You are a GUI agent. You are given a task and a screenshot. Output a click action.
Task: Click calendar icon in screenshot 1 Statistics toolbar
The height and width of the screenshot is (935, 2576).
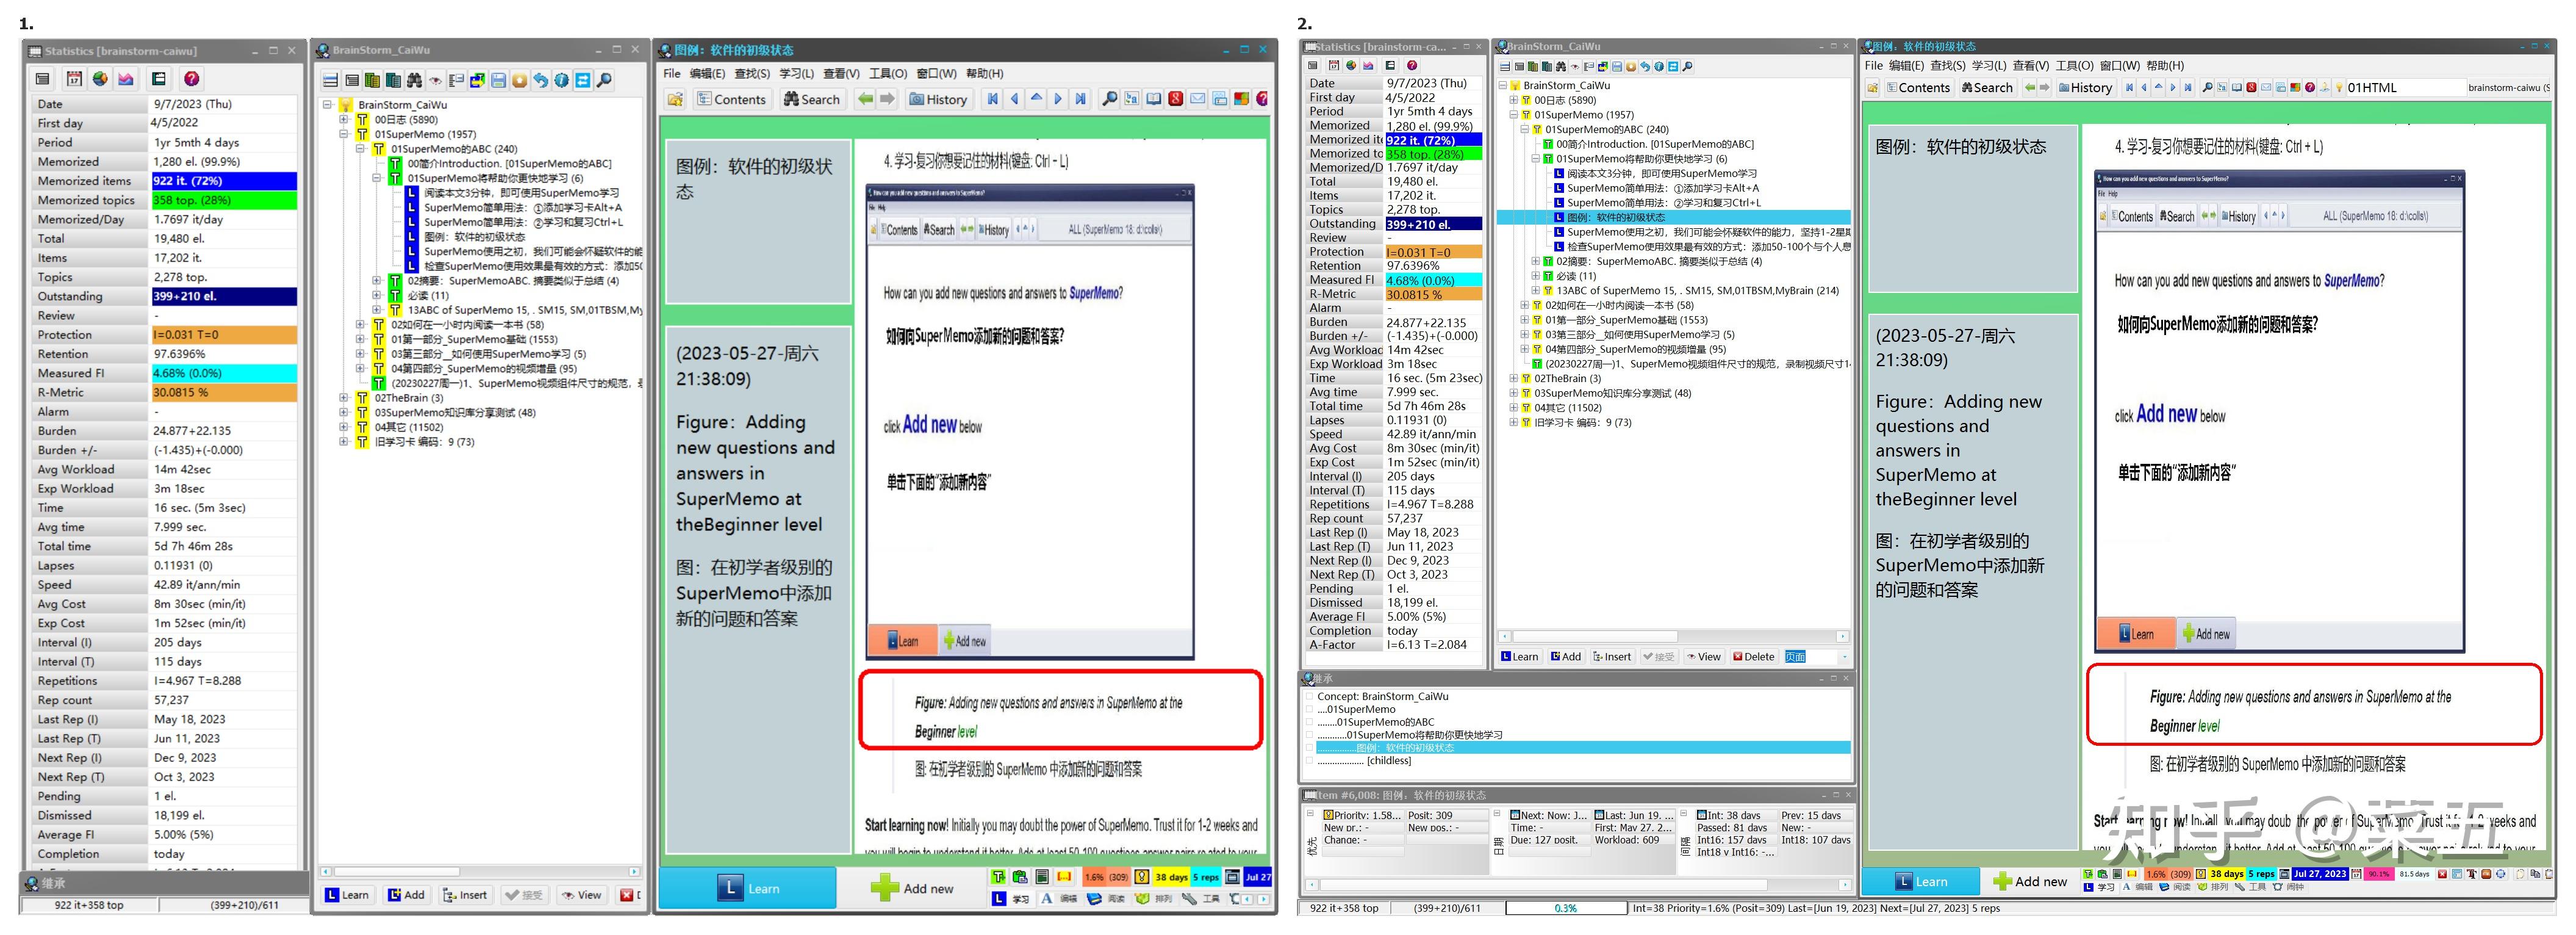click(74, 79)
